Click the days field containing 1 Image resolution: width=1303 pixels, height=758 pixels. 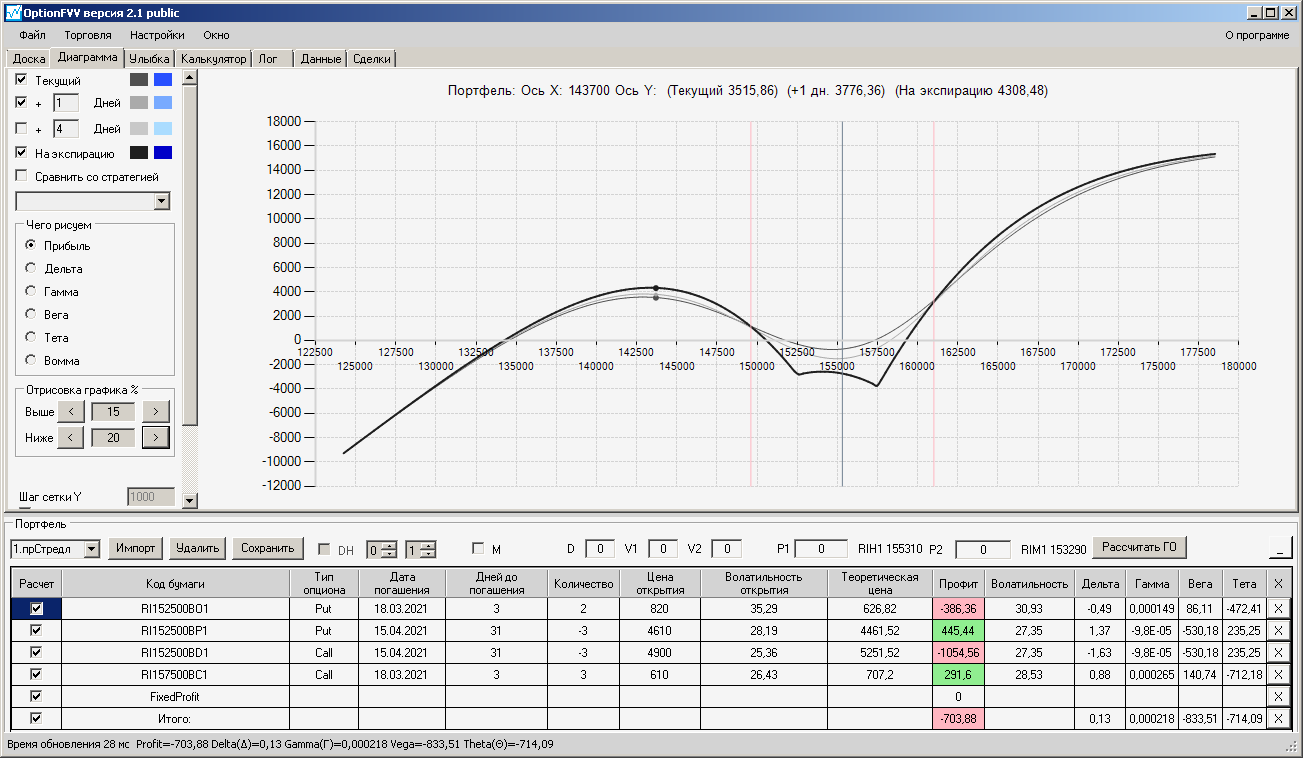[x=65, y=103]
